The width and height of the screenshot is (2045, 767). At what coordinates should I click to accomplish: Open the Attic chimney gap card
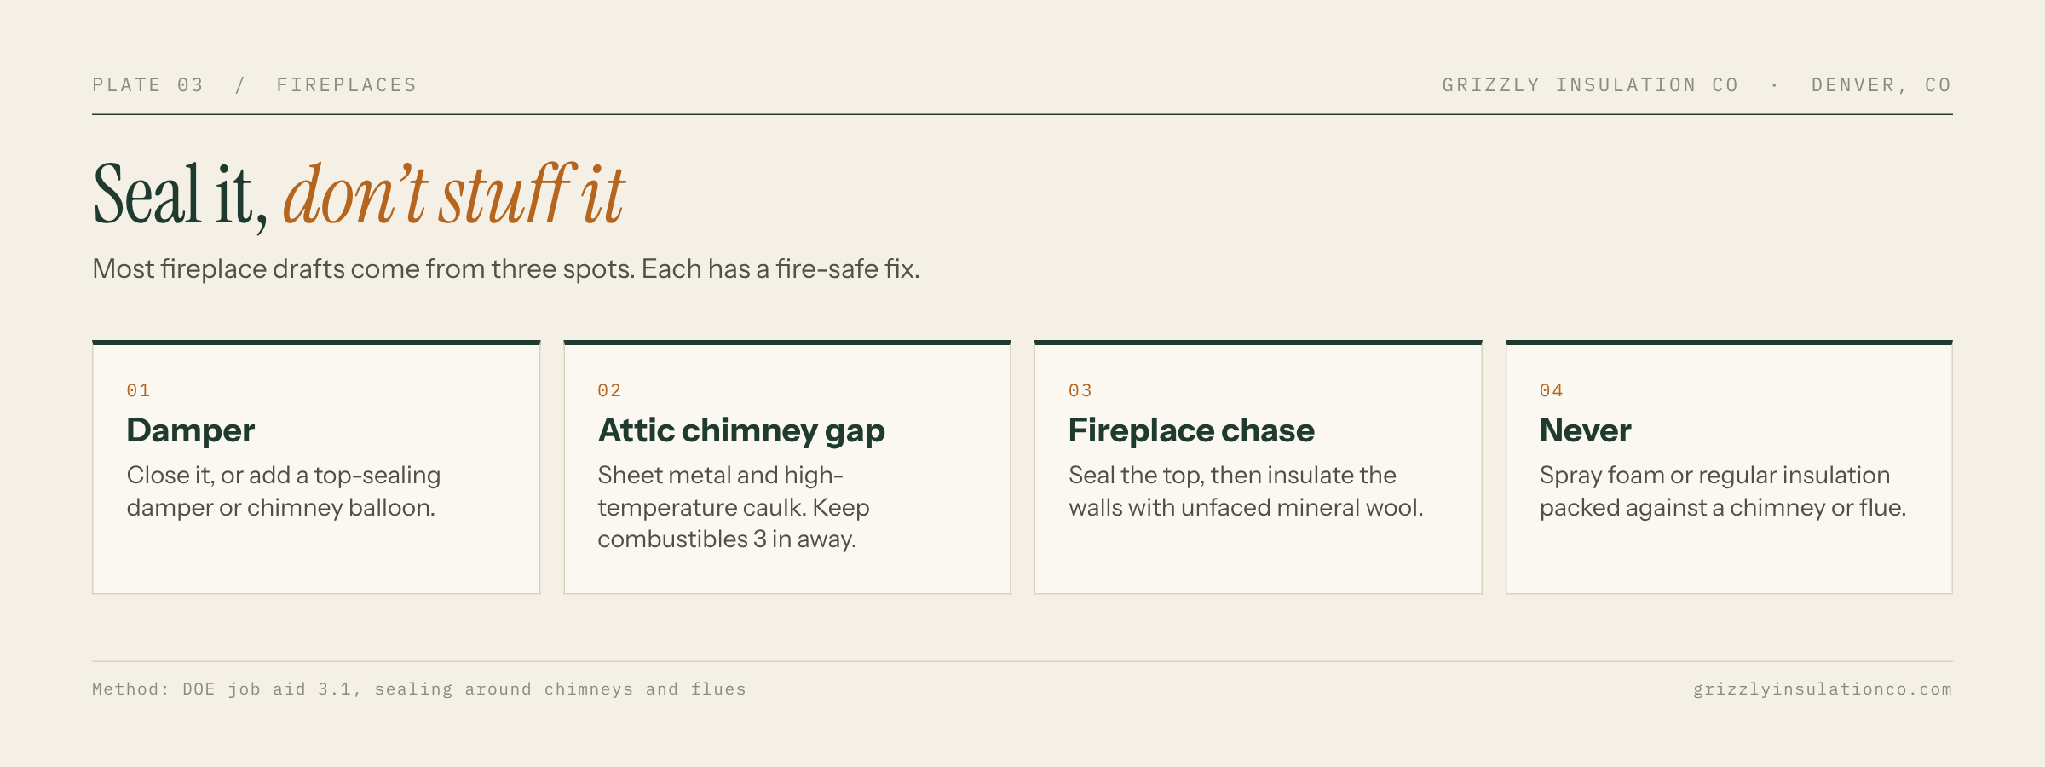click(787, 467)
